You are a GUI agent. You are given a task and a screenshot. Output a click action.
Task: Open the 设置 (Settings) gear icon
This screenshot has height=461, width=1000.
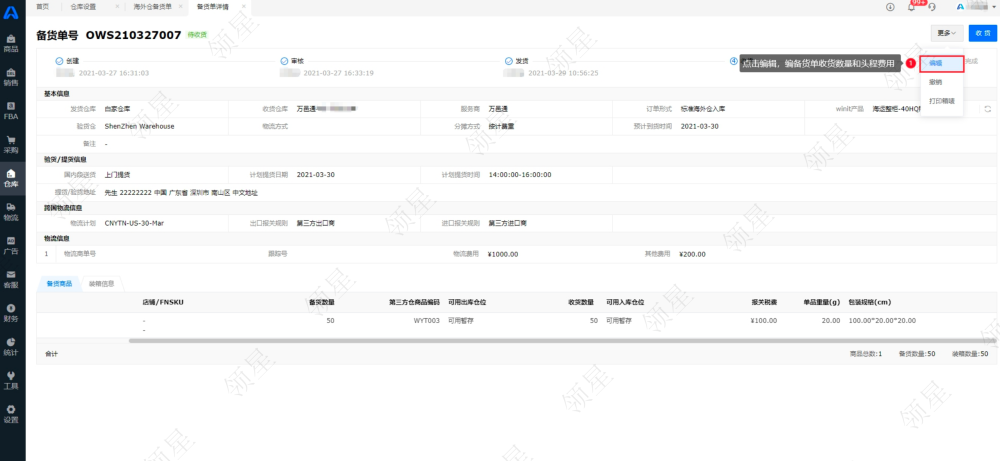pyautogui.click(x=11, y=414)
